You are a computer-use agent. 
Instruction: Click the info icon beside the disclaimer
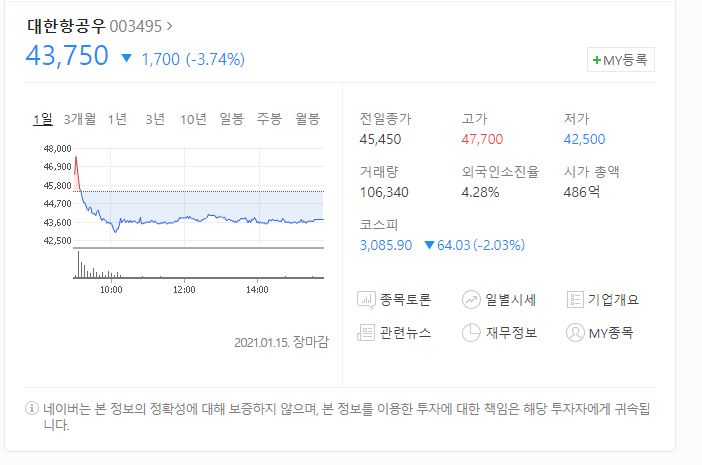tap(32, 408)
